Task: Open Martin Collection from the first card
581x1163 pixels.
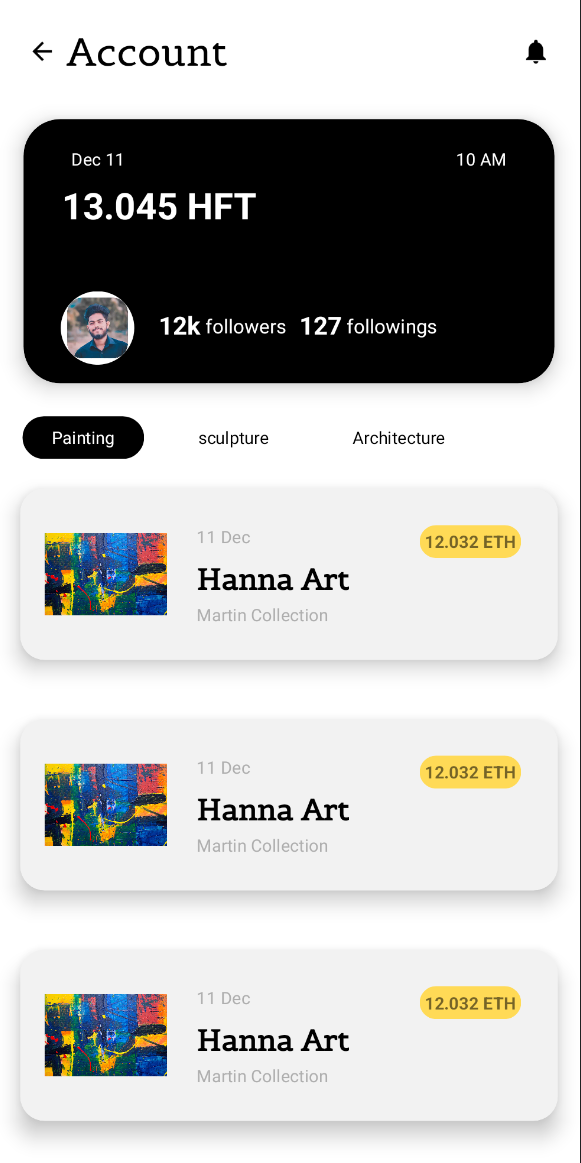Action: (x=262, y=615)
